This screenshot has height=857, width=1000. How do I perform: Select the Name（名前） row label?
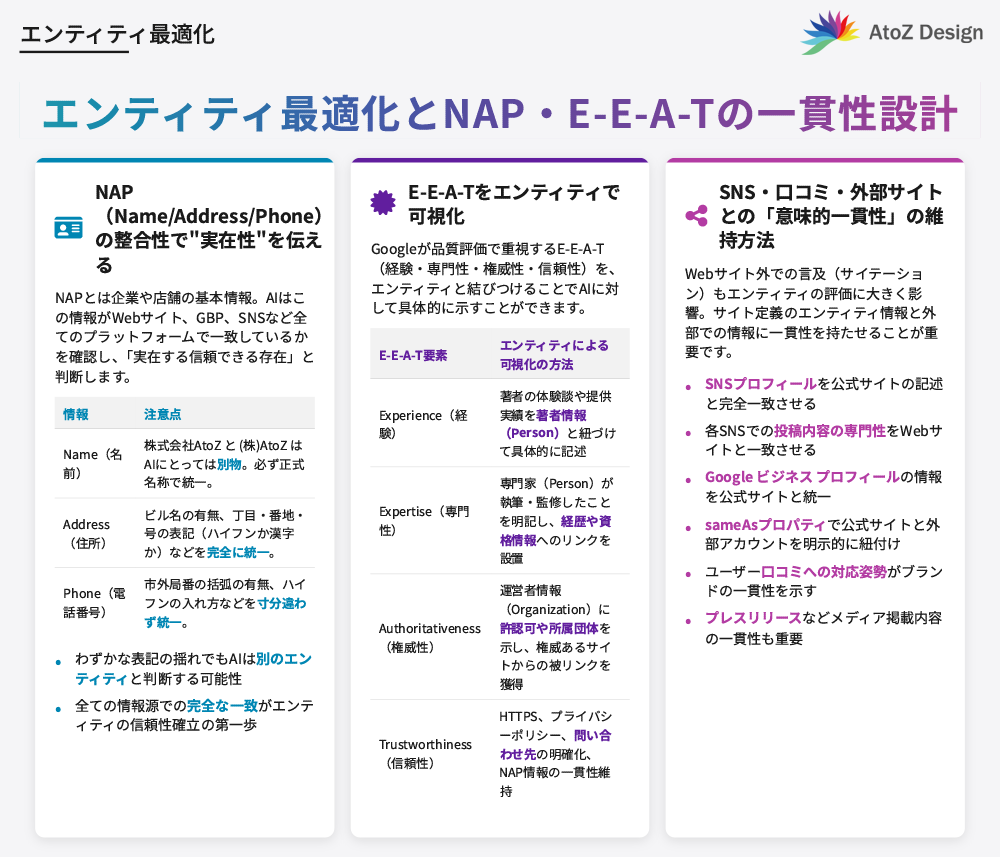coord(92,463)
